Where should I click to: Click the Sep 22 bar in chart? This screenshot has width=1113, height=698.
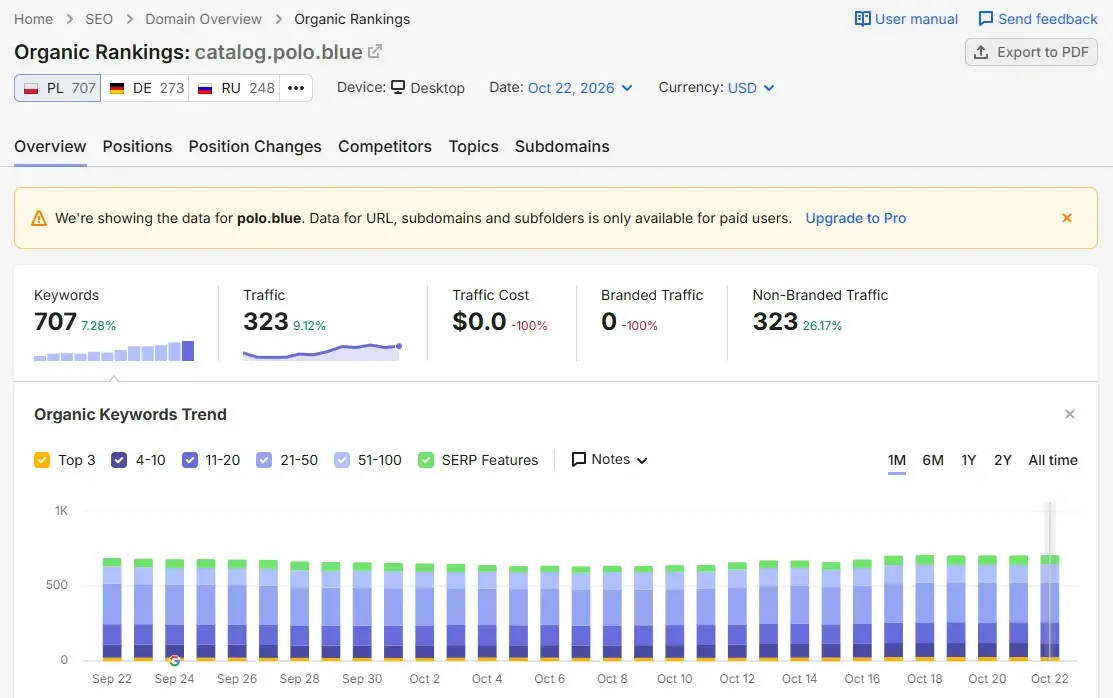click(112, 609)
